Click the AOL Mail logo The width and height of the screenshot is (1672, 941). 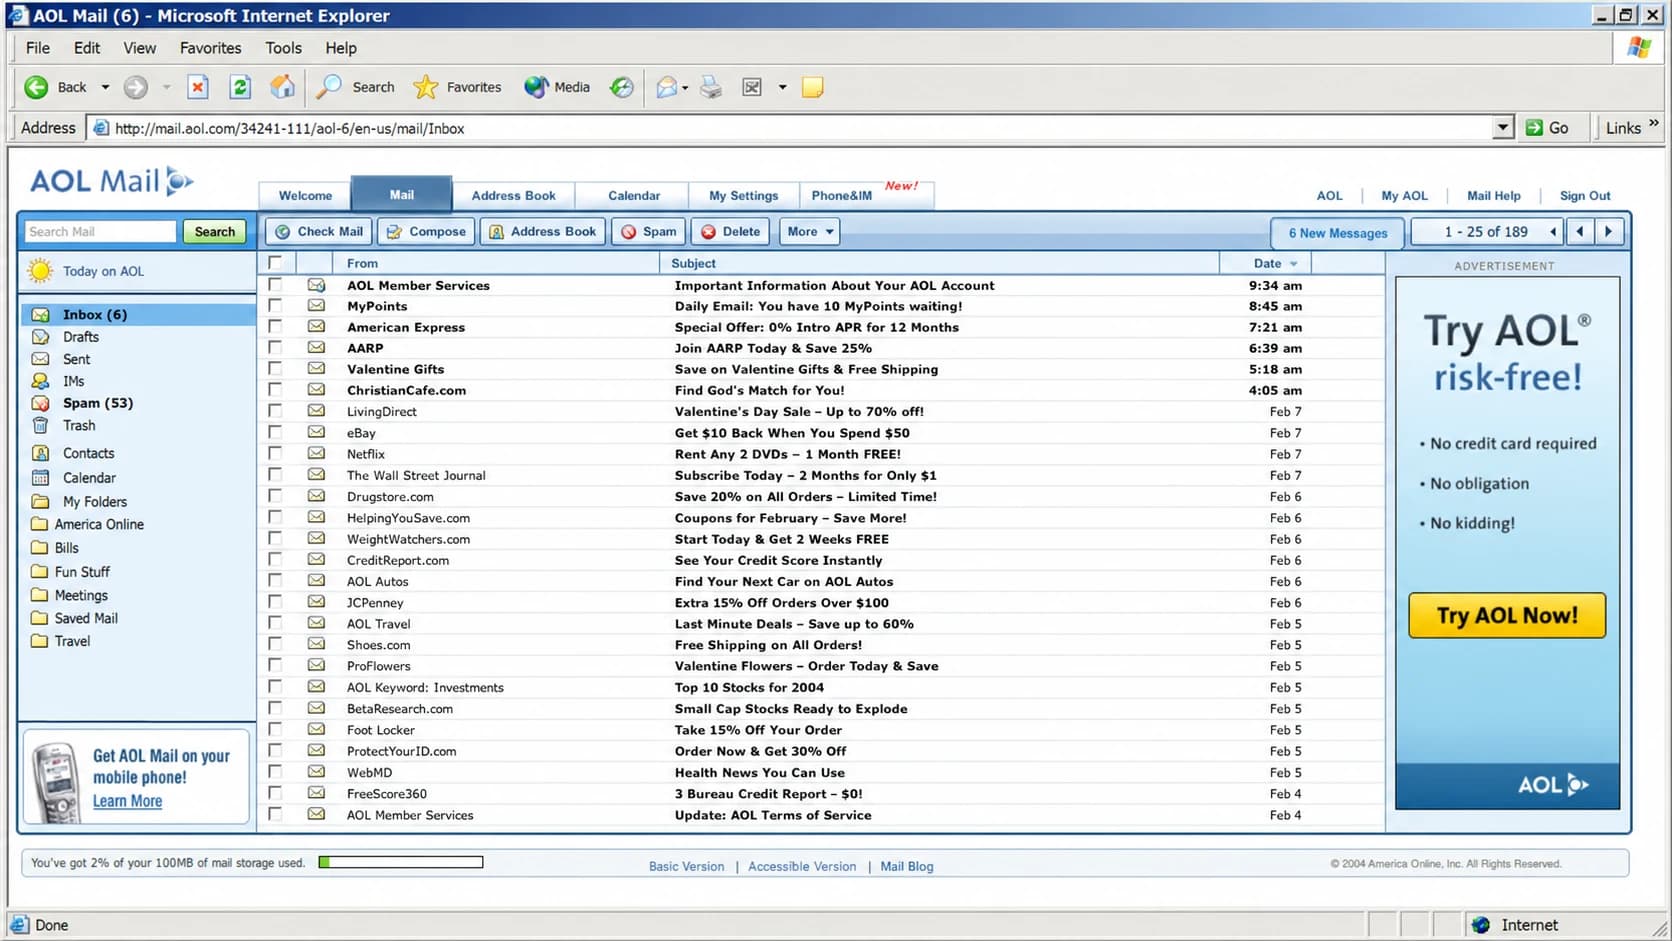pyautogui.click(x=111, y=181)
